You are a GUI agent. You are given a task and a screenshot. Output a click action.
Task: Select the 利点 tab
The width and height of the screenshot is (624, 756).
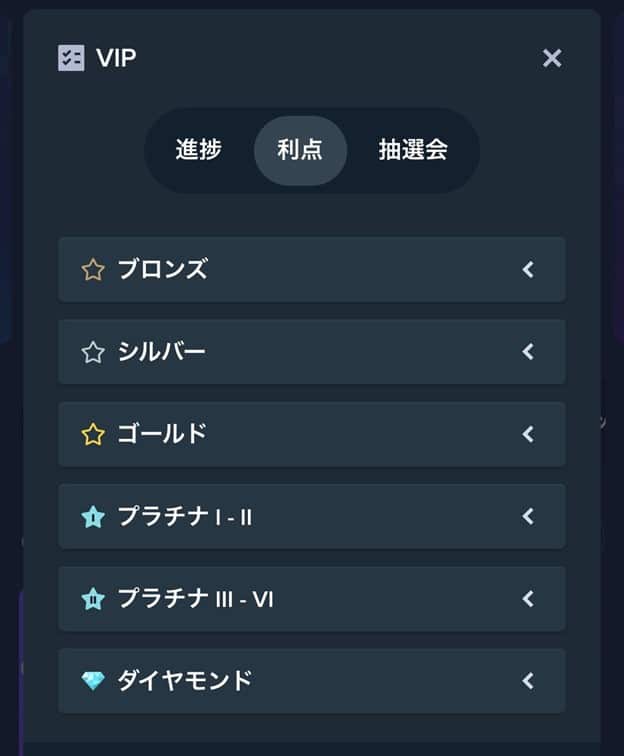[300, 150]
